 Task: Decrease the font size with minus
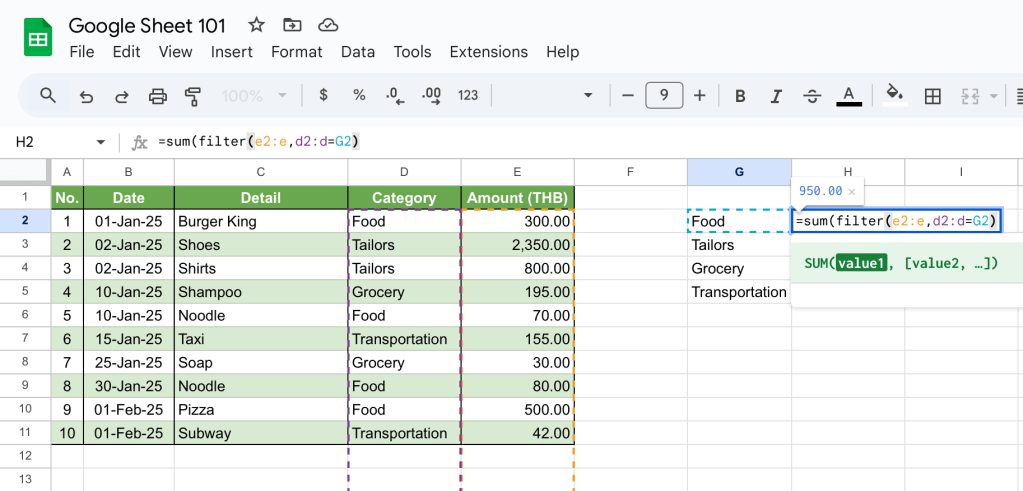pos(628,96)
